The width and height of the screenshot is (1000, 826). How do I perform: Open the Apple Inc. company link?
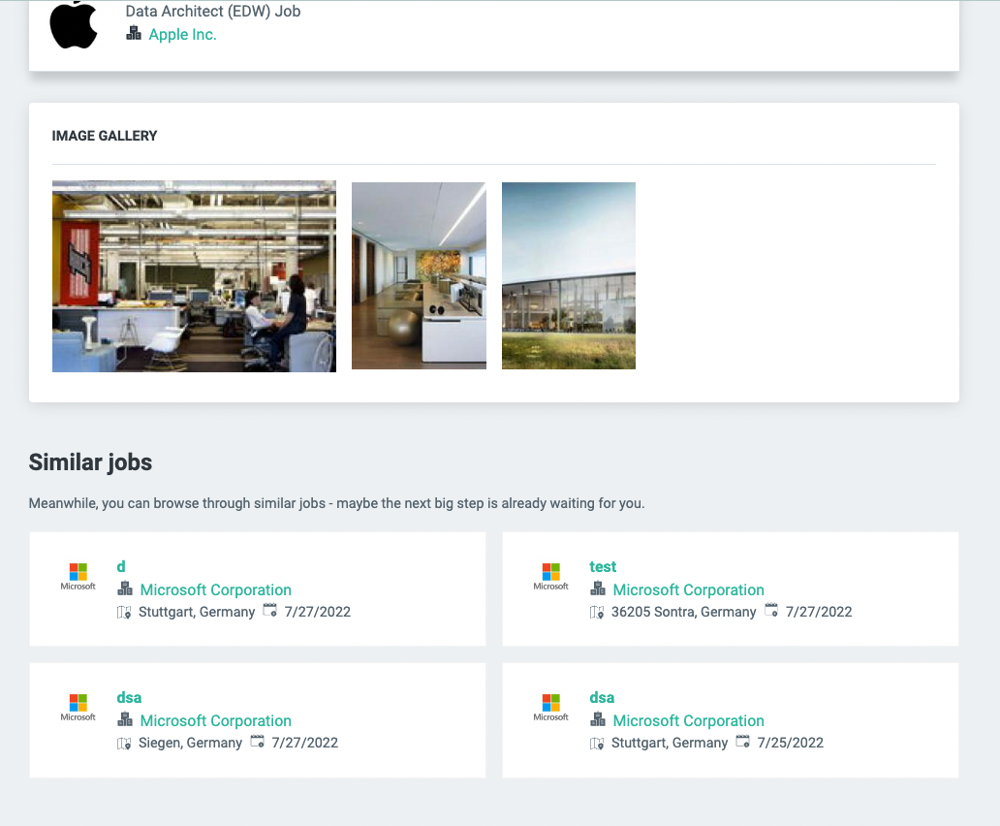(x=182, y=34)
